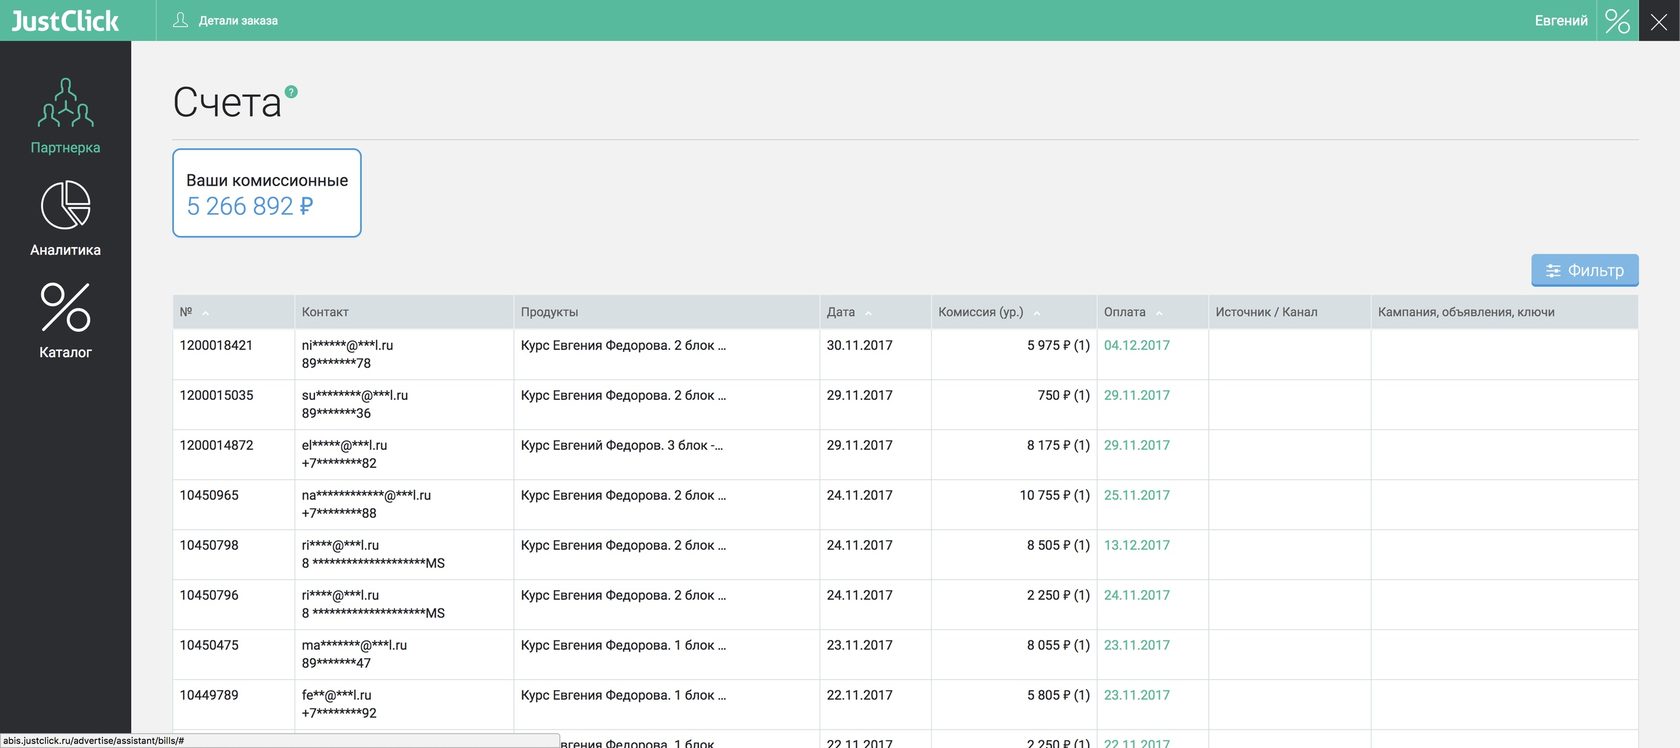Click the help question mark near Счета
This screenshot has height=748, width=1680.
[x=291, y=92]
